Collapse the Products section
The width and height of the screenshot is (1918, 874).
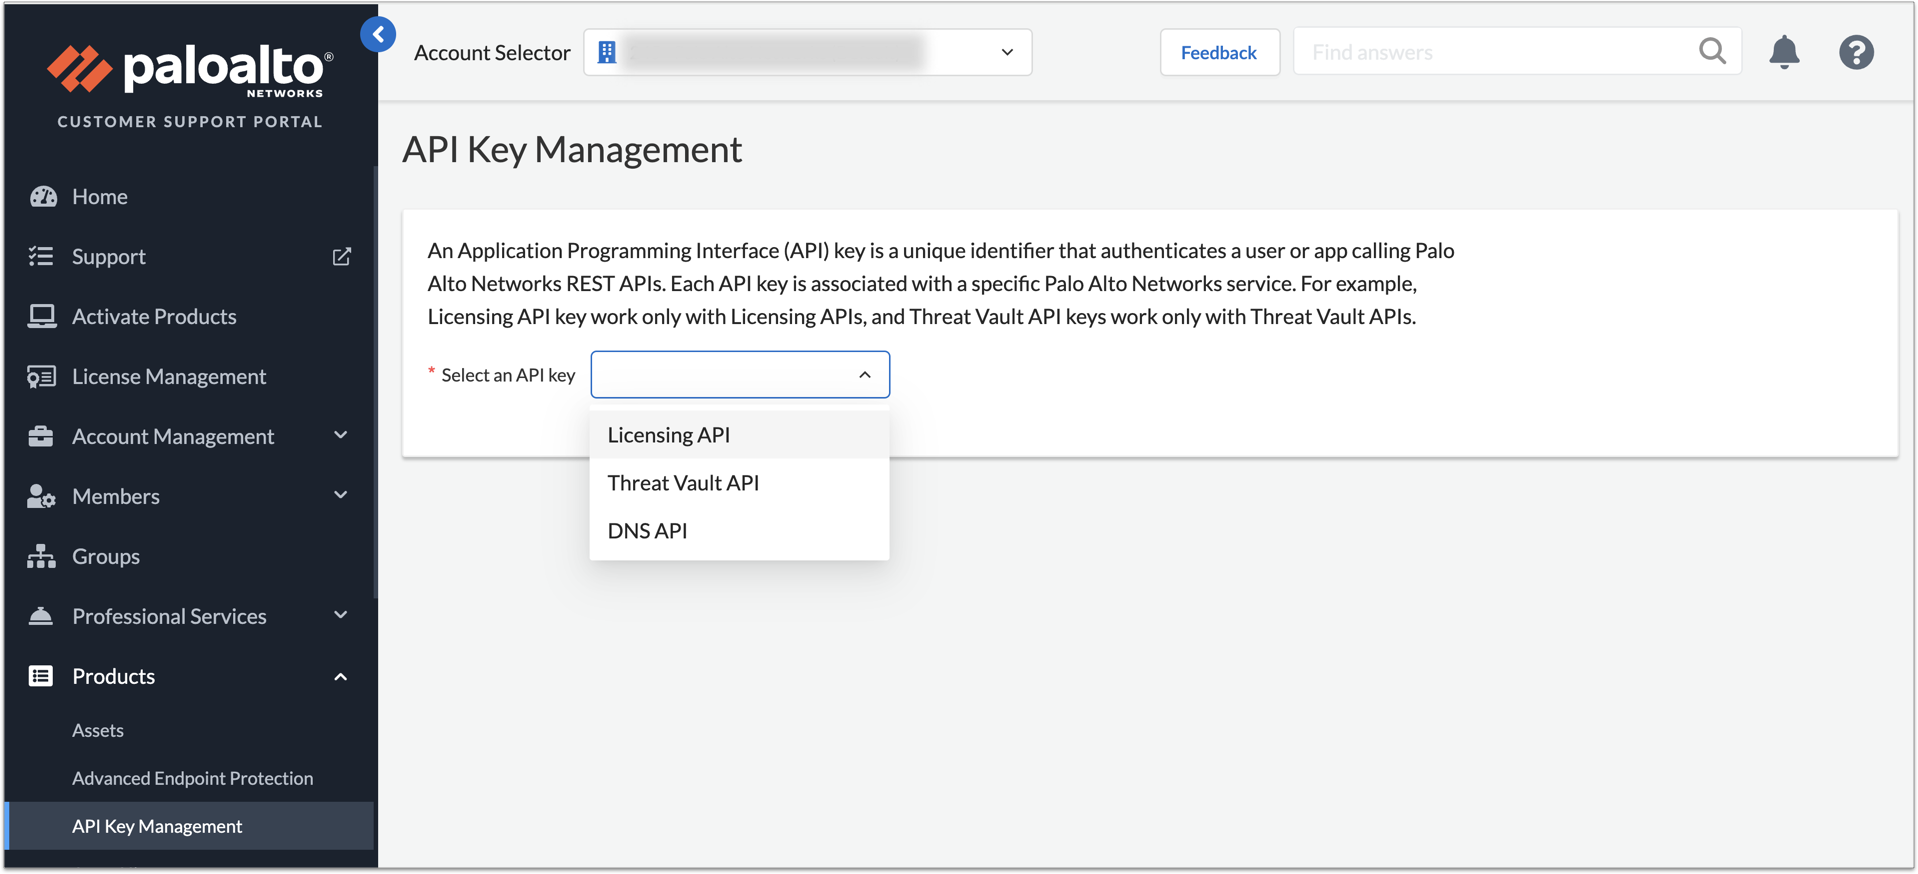click(340, 677)
